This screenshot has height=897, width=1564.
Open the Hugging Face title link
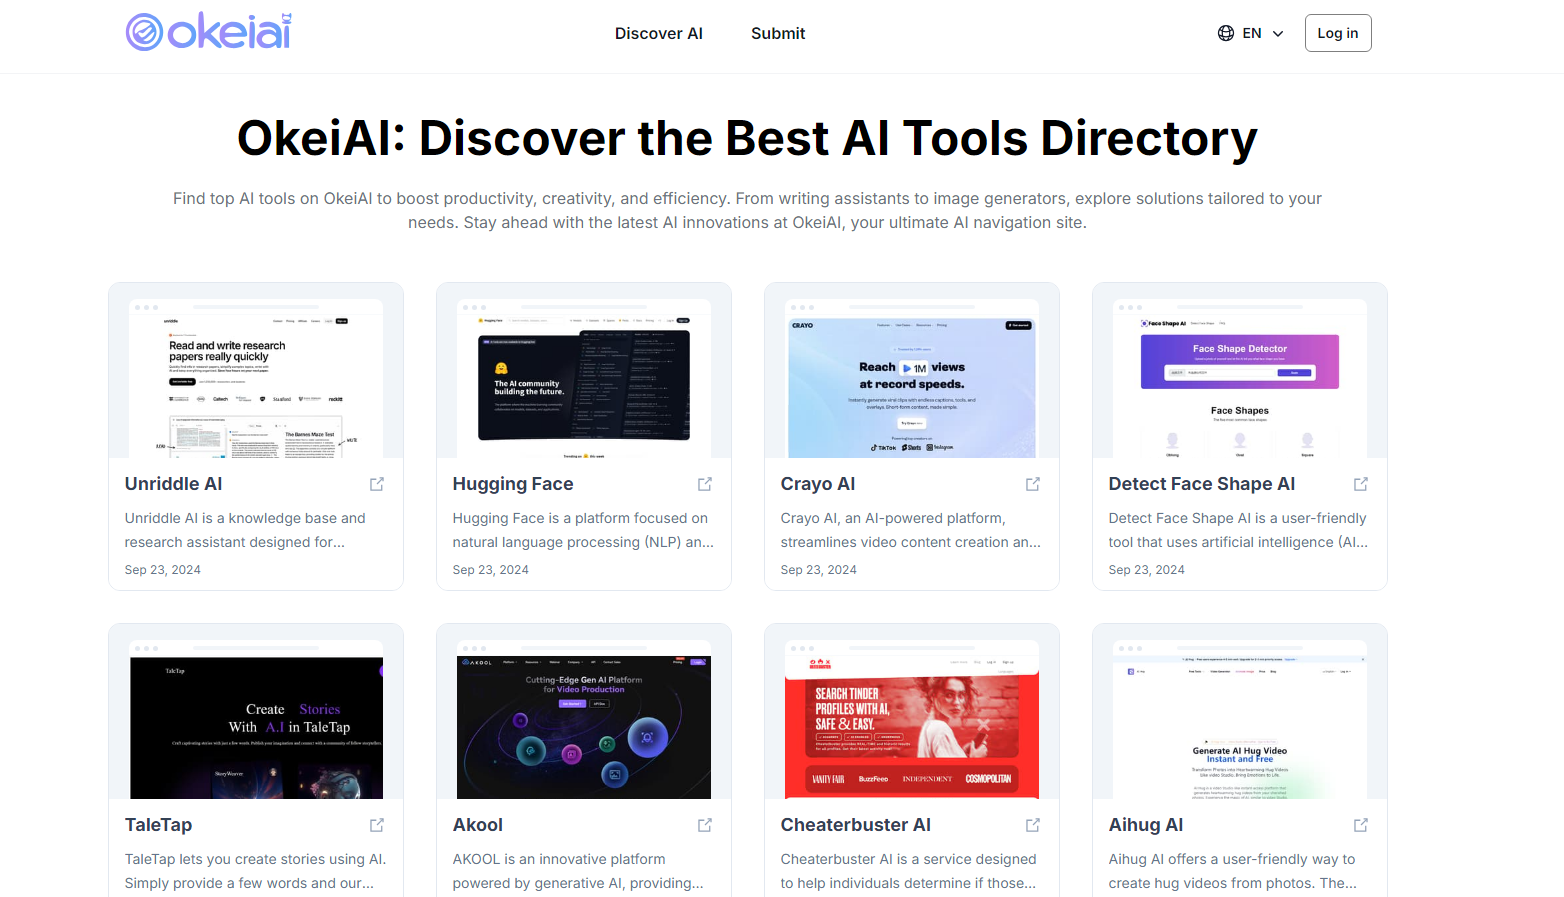(513, 484)
